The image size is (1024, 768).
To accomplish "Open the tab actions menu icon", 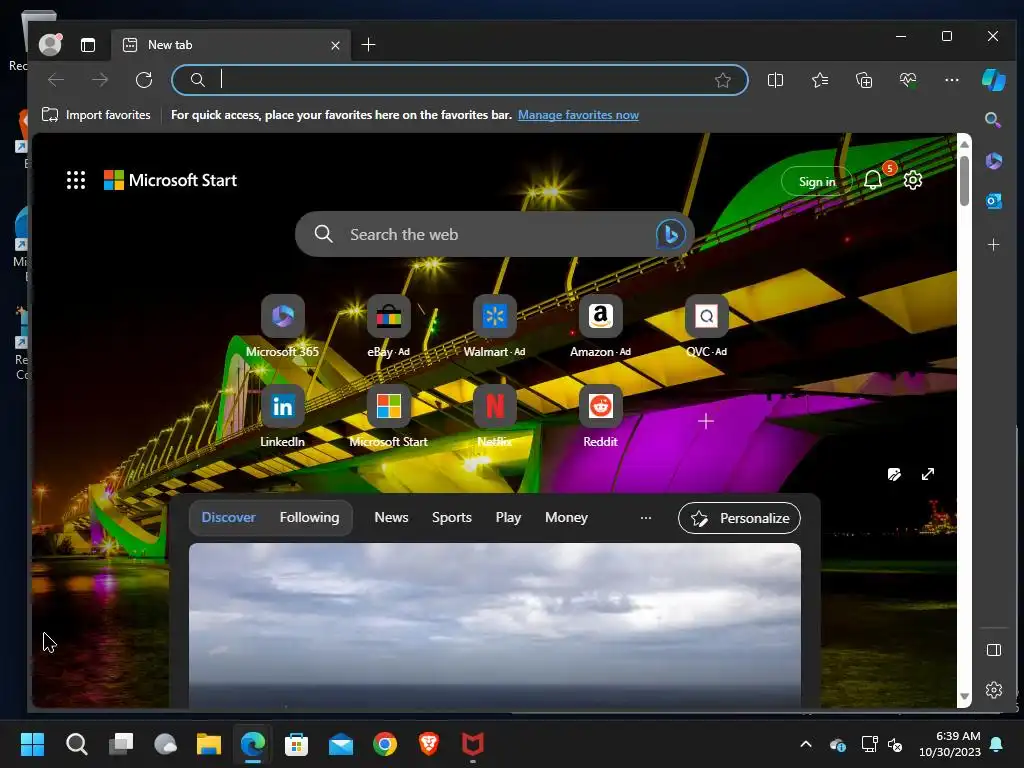I will pyautogui.click(x=88, y=44).
